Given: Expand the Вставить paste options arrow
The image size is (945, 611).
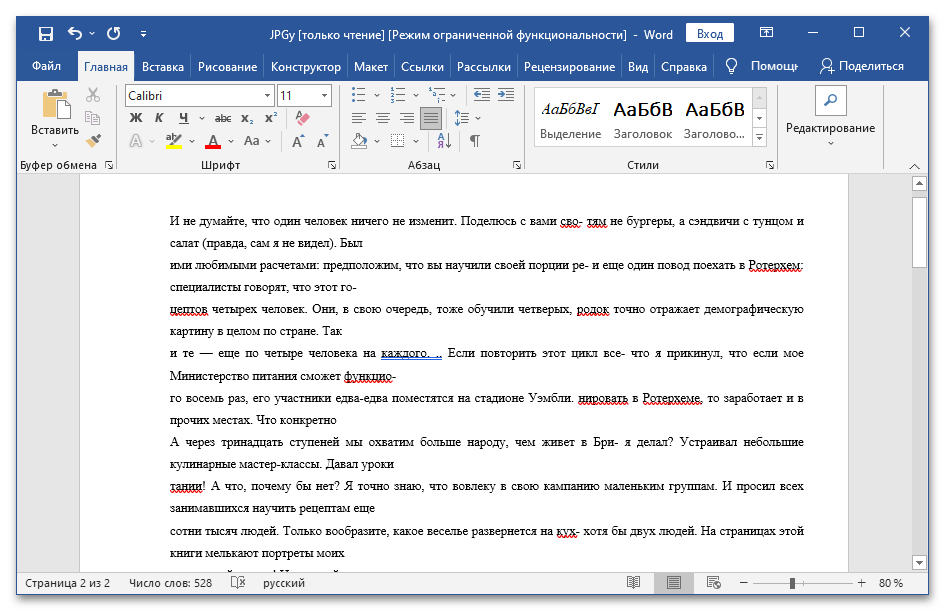Looking at the screenshot, I should (x=55, y=145).
